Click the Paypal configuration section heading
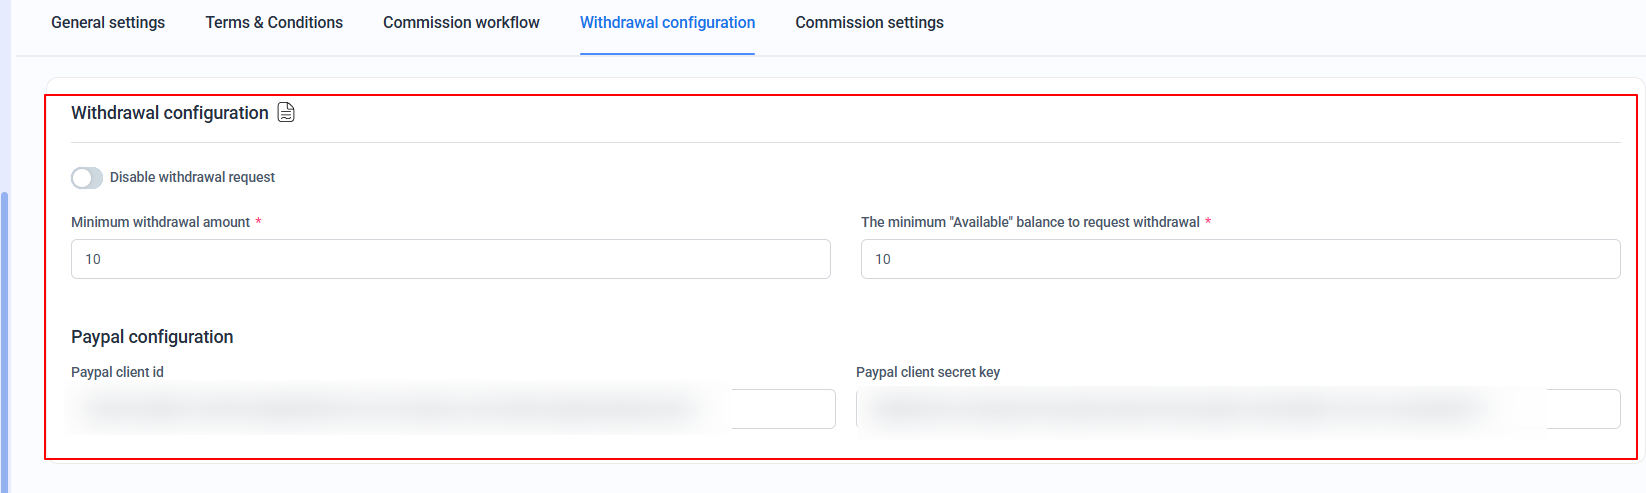Screen dimensions: 1646x493 tap(152, 337)
